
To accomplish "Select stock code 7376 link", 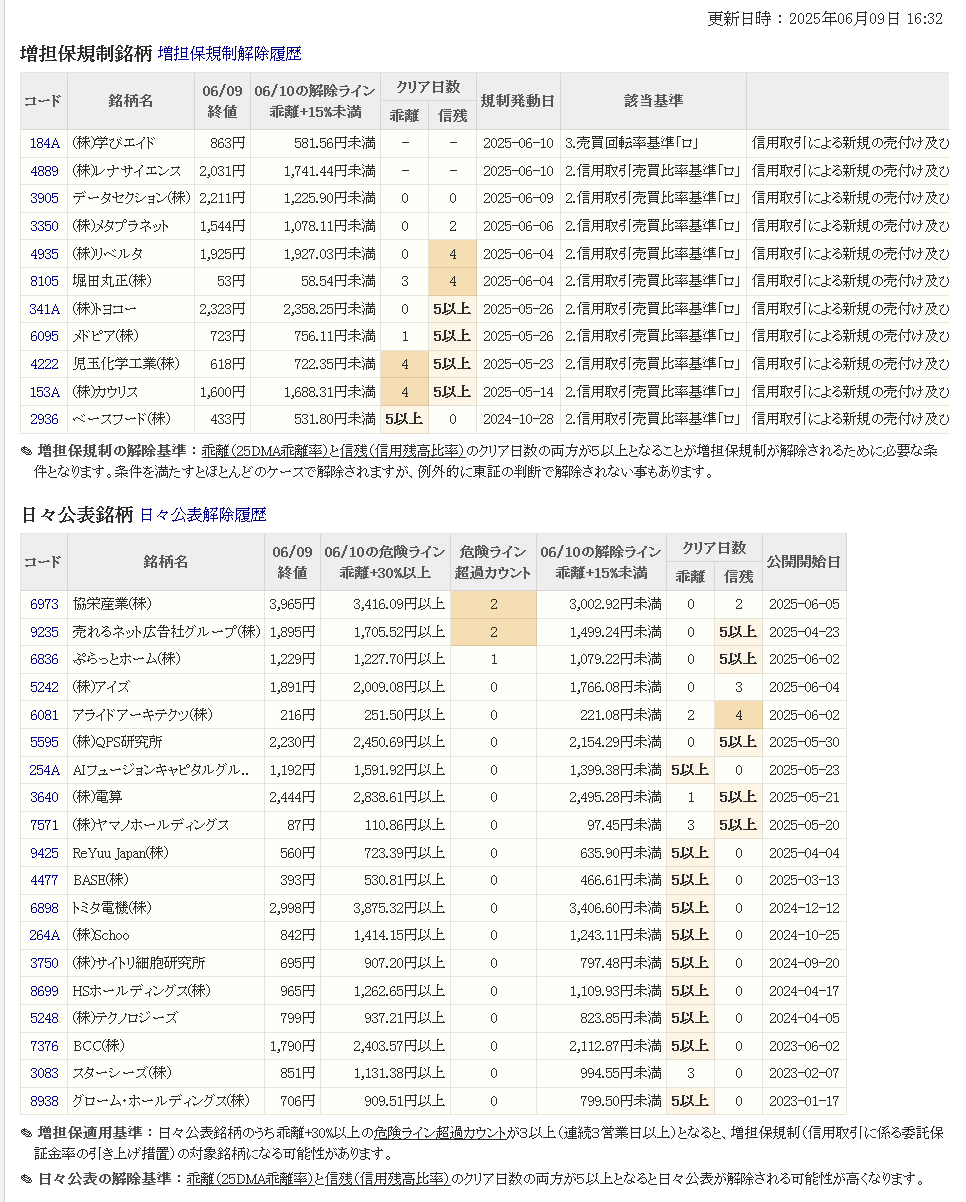I will pyautogui.click(x=44, y=1046).
